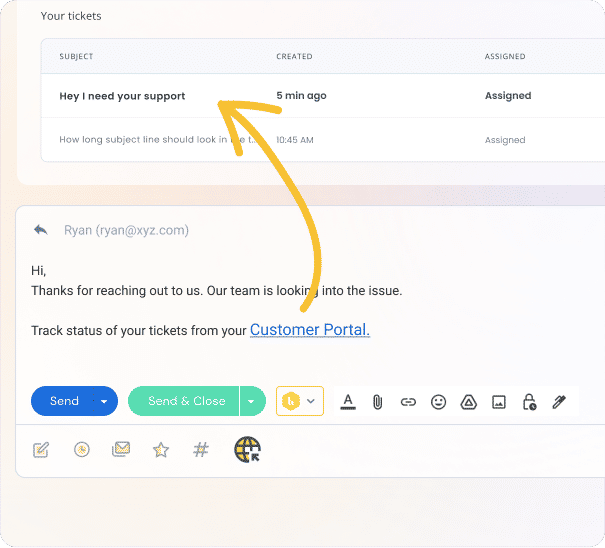
Task: Click Assigned status of 10:45 AM ticket
Action: tap(505, 140)
